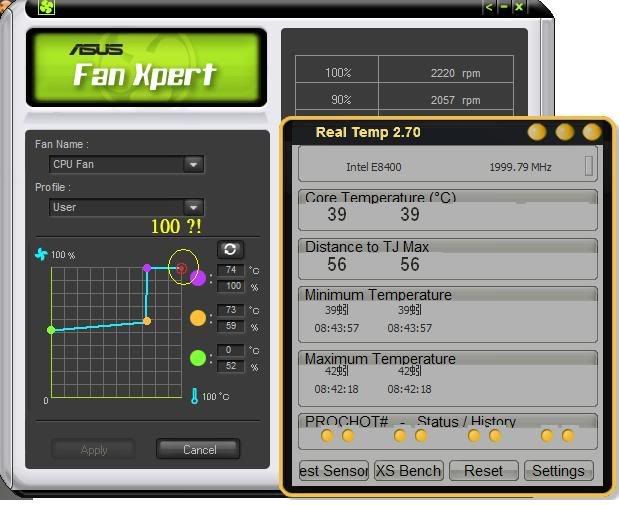This screenshot has height=505, width=619.
Task: Click the first round Real Temp title button
Action: 538,132
